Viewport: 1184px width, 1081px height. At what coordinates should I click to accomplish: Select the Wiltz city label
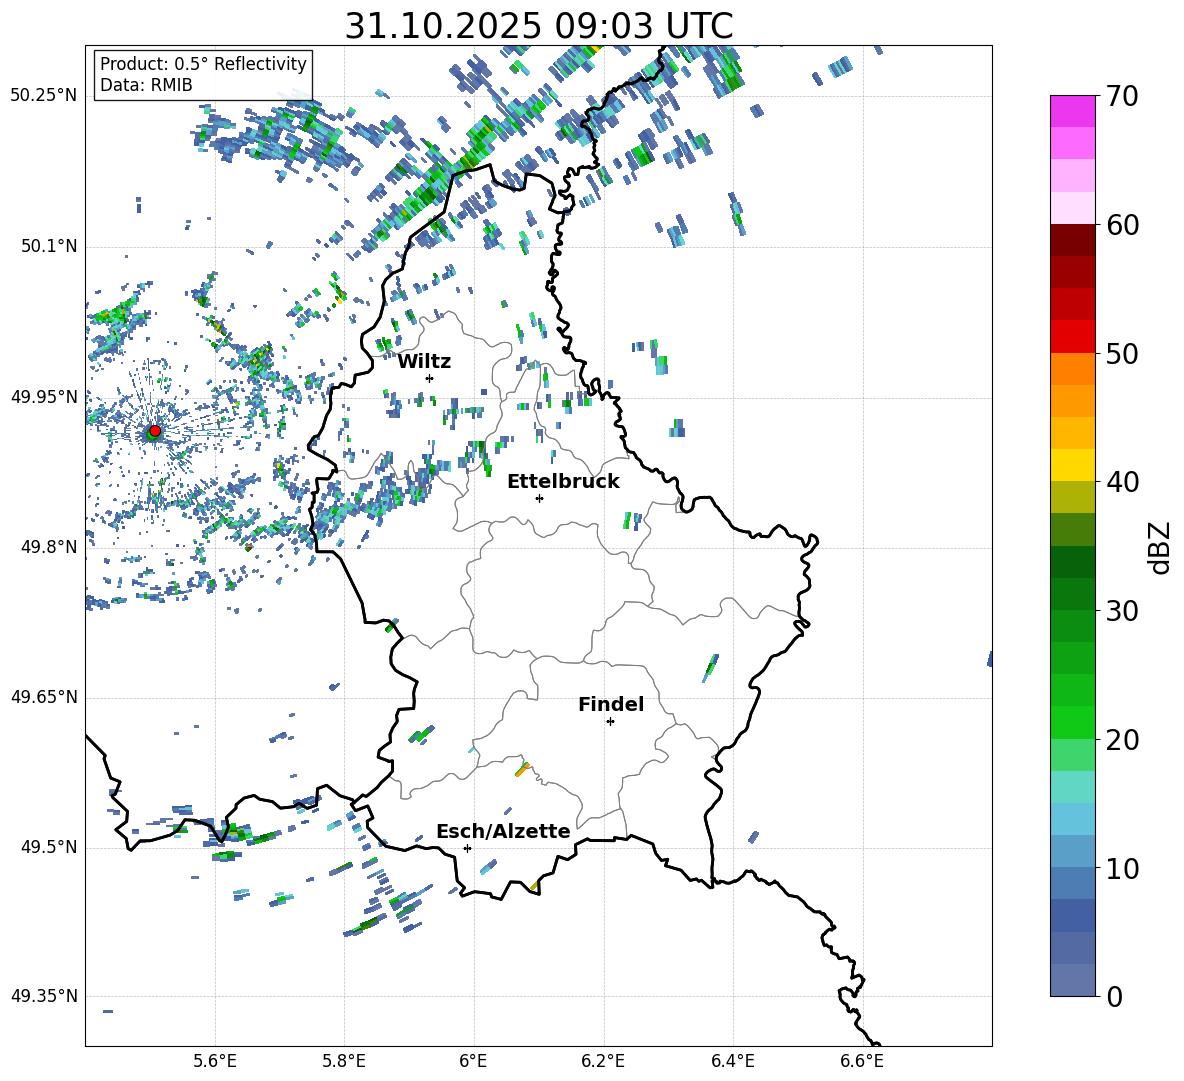click(x=424, y=362)
